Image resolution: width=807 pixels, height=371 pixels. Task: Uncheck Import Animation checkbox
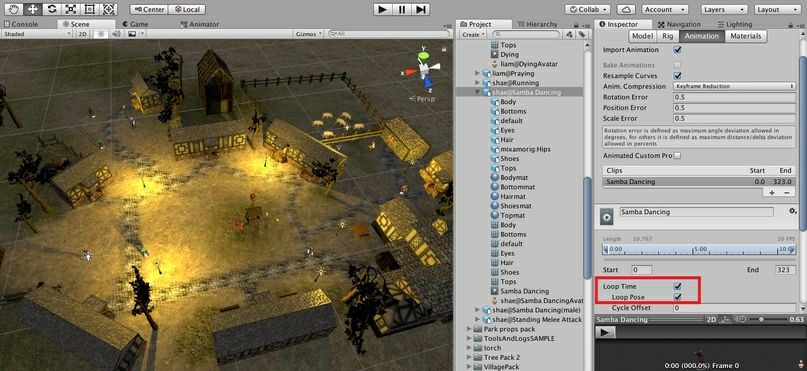pyautogui.click(x=678, y=50)
